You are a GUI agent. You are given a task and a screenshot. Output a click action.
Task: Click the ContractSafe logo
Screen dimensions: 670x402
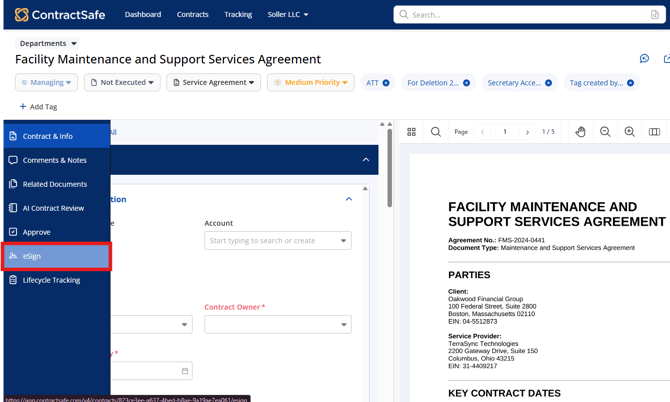[60, 15]
